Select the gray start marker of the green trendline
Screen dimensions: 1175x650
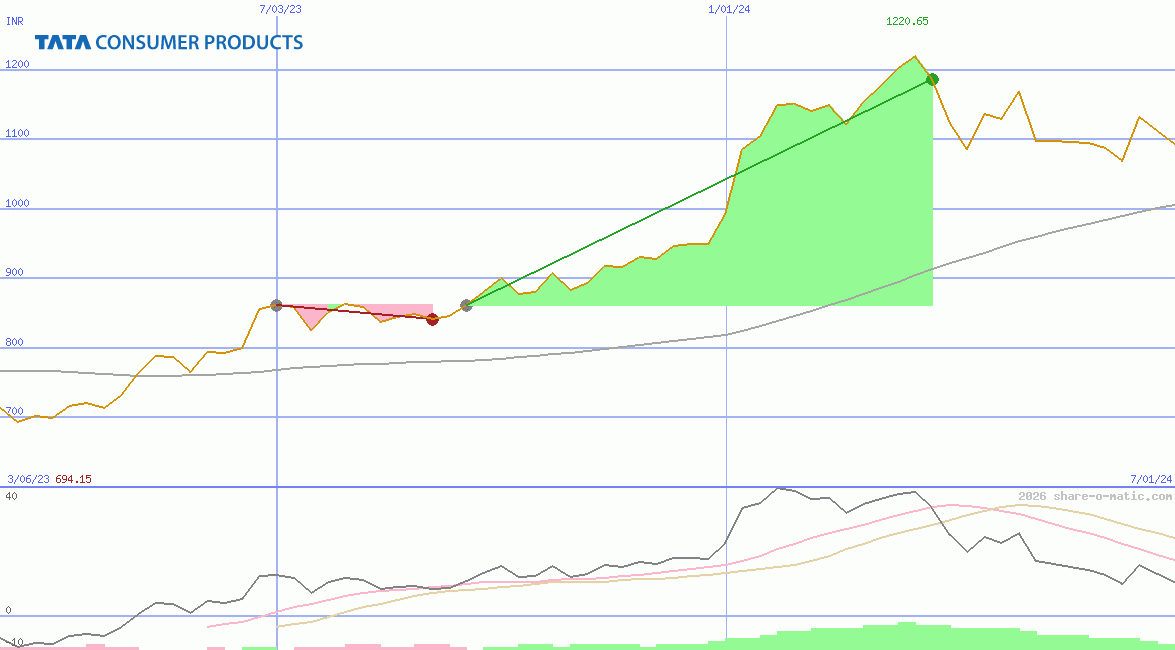coord(466,306)
